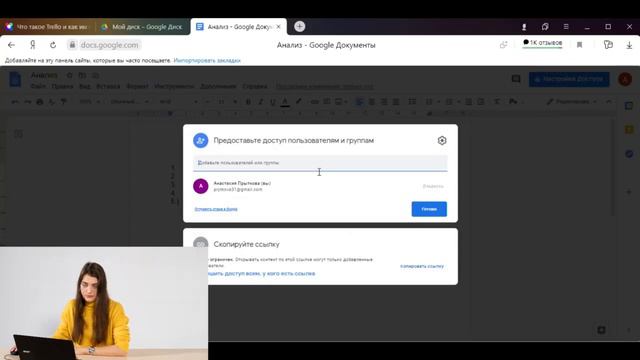Open the paragraph style dropdown

click(129, 102)
